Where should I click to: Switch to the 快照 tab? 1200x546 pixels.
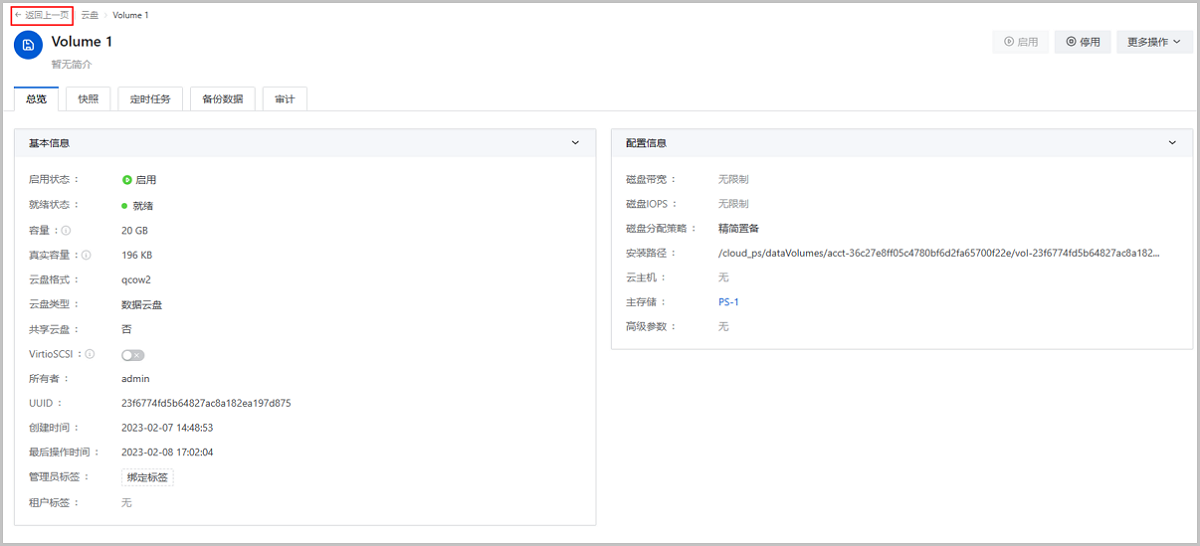88,99
